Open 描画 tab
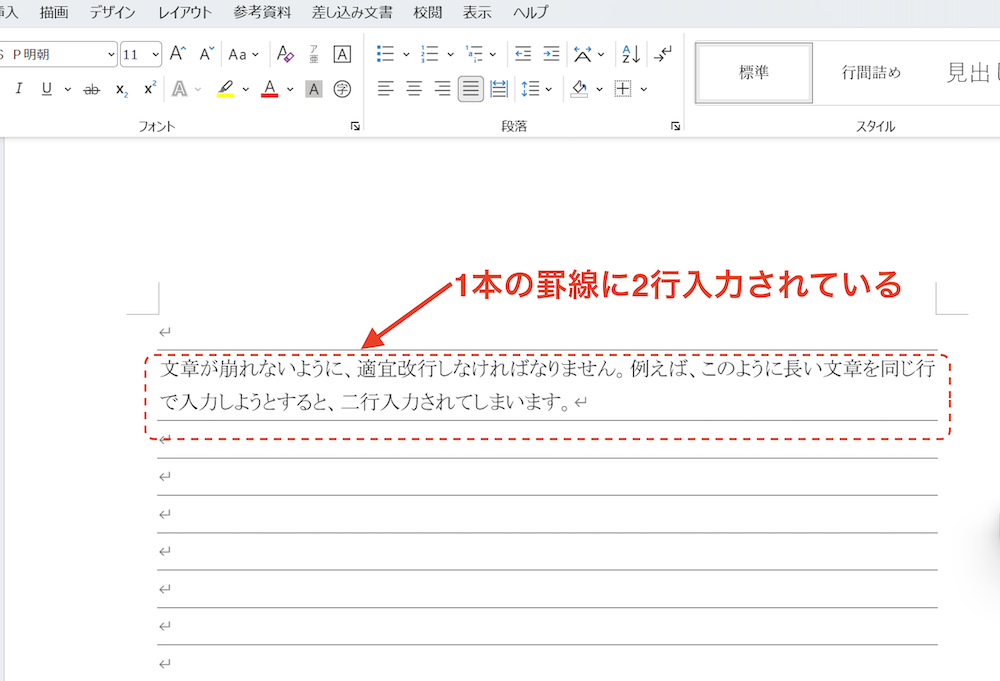1000x681 pixels. coord(54,12)
